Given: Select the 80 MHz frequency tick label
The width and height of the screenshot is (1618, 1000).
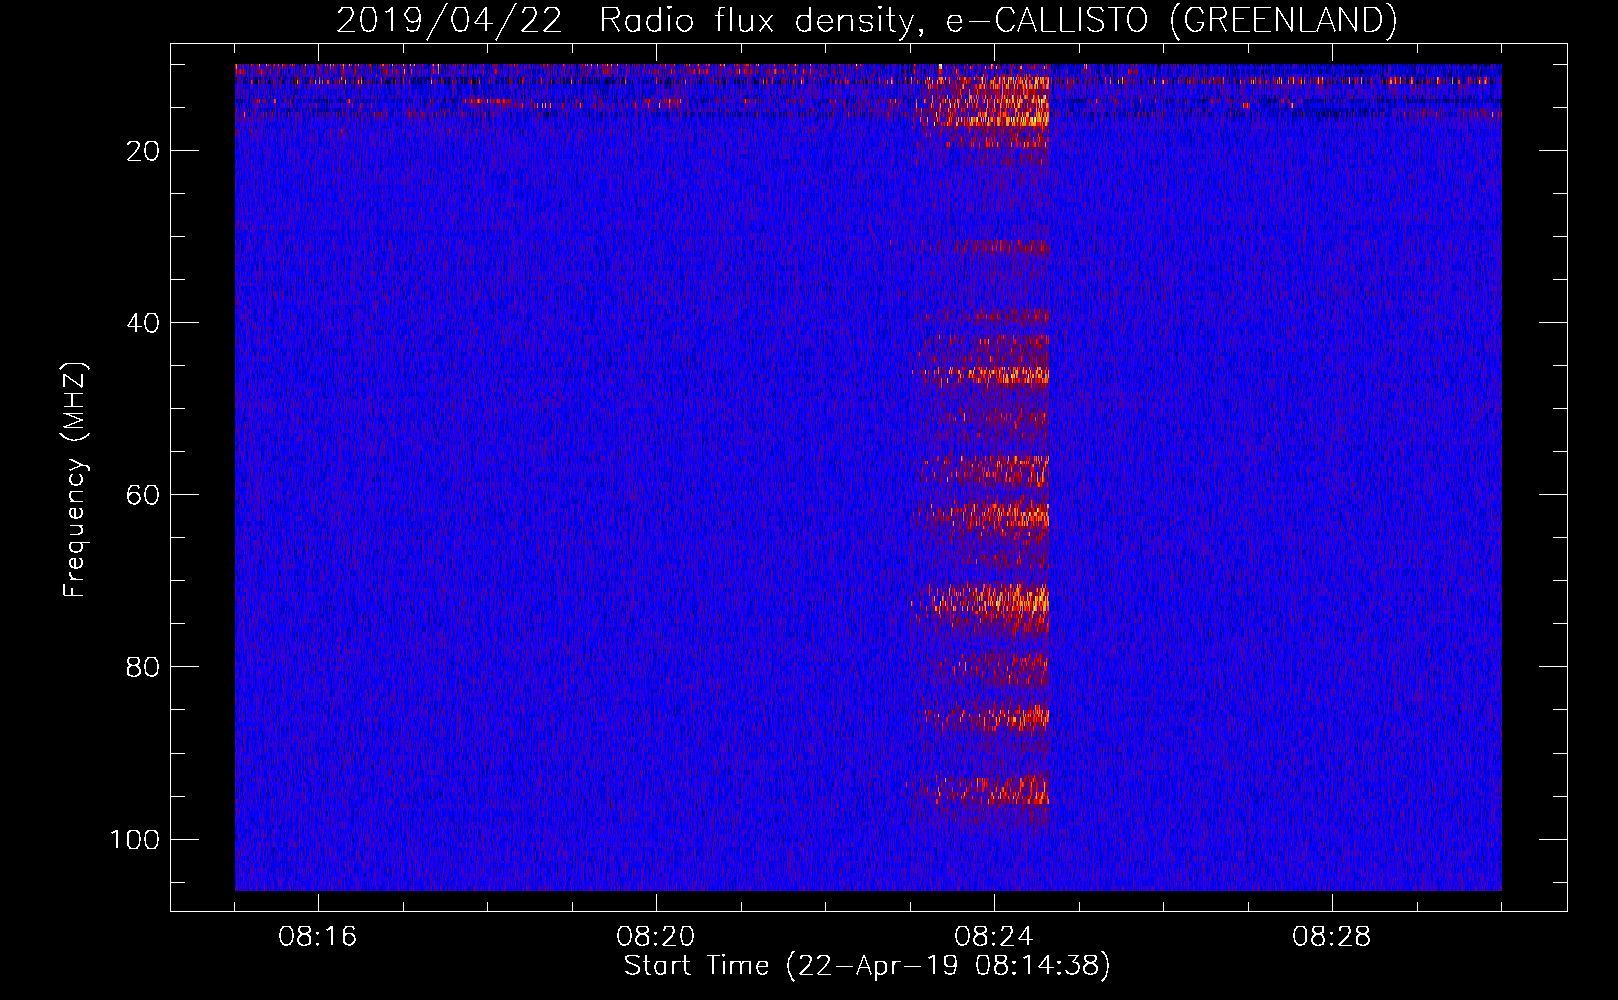Looking at the screenshot, I should coord(143,667).
